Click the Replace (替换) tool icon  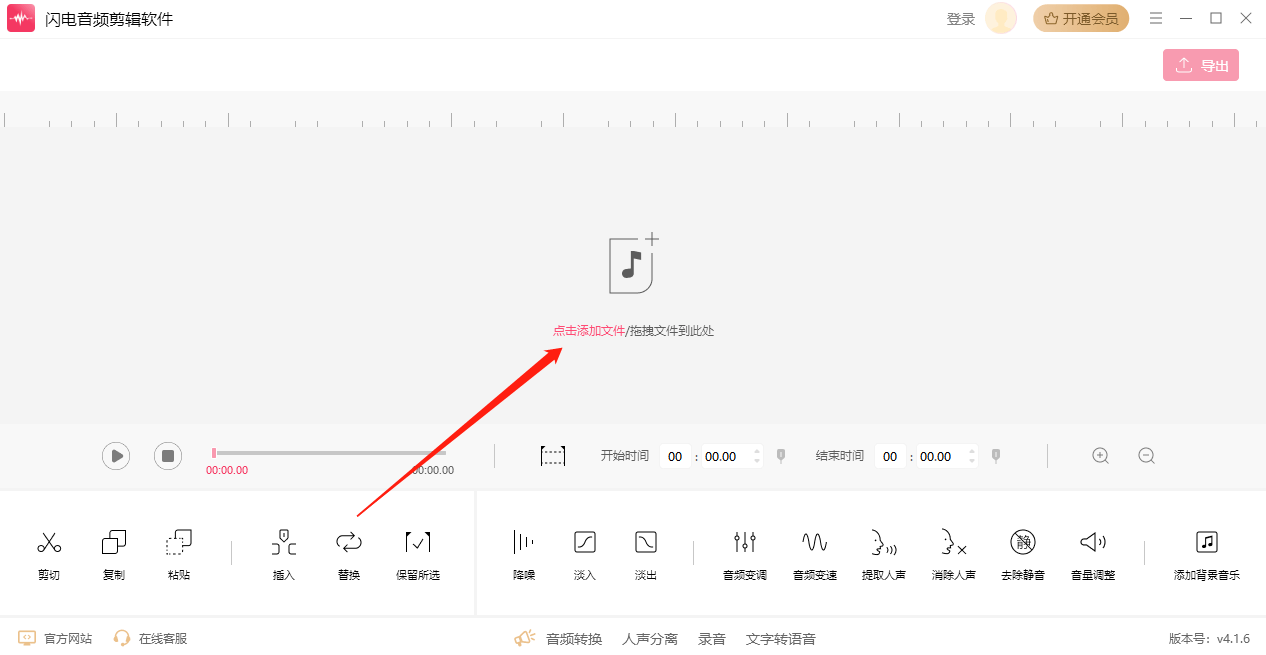(x=349, y=543)
